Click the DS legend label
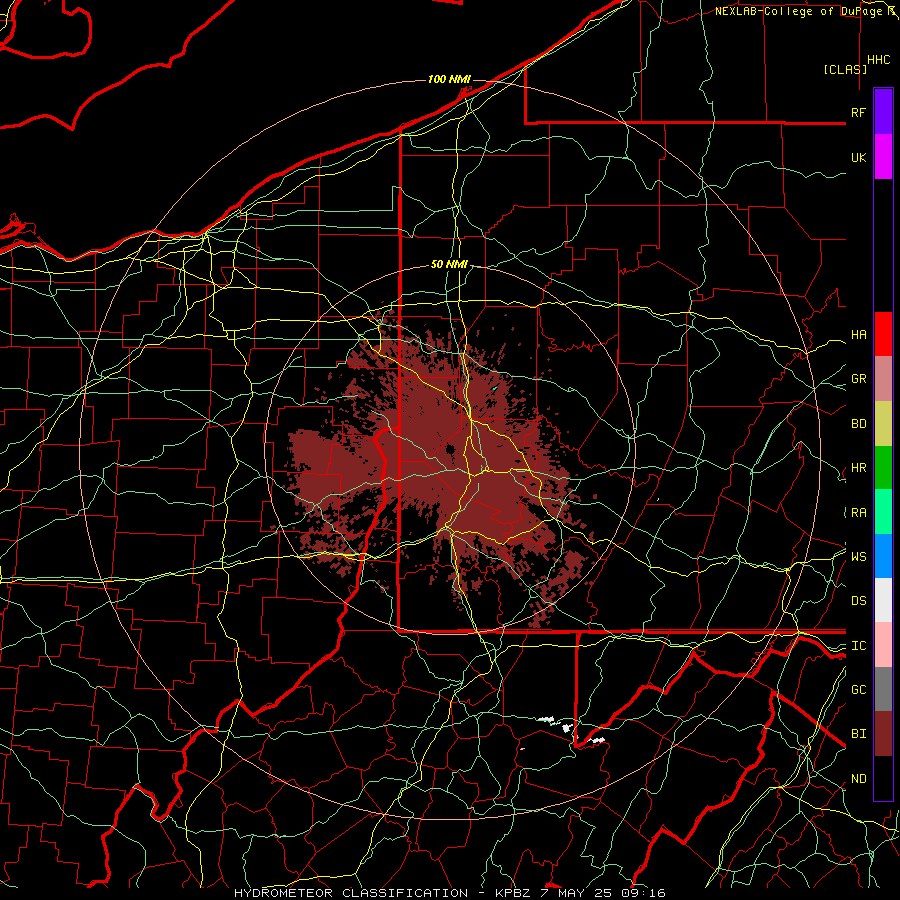Image resolution: width=900 pixels, height=900 pixels. pos(859,601)
